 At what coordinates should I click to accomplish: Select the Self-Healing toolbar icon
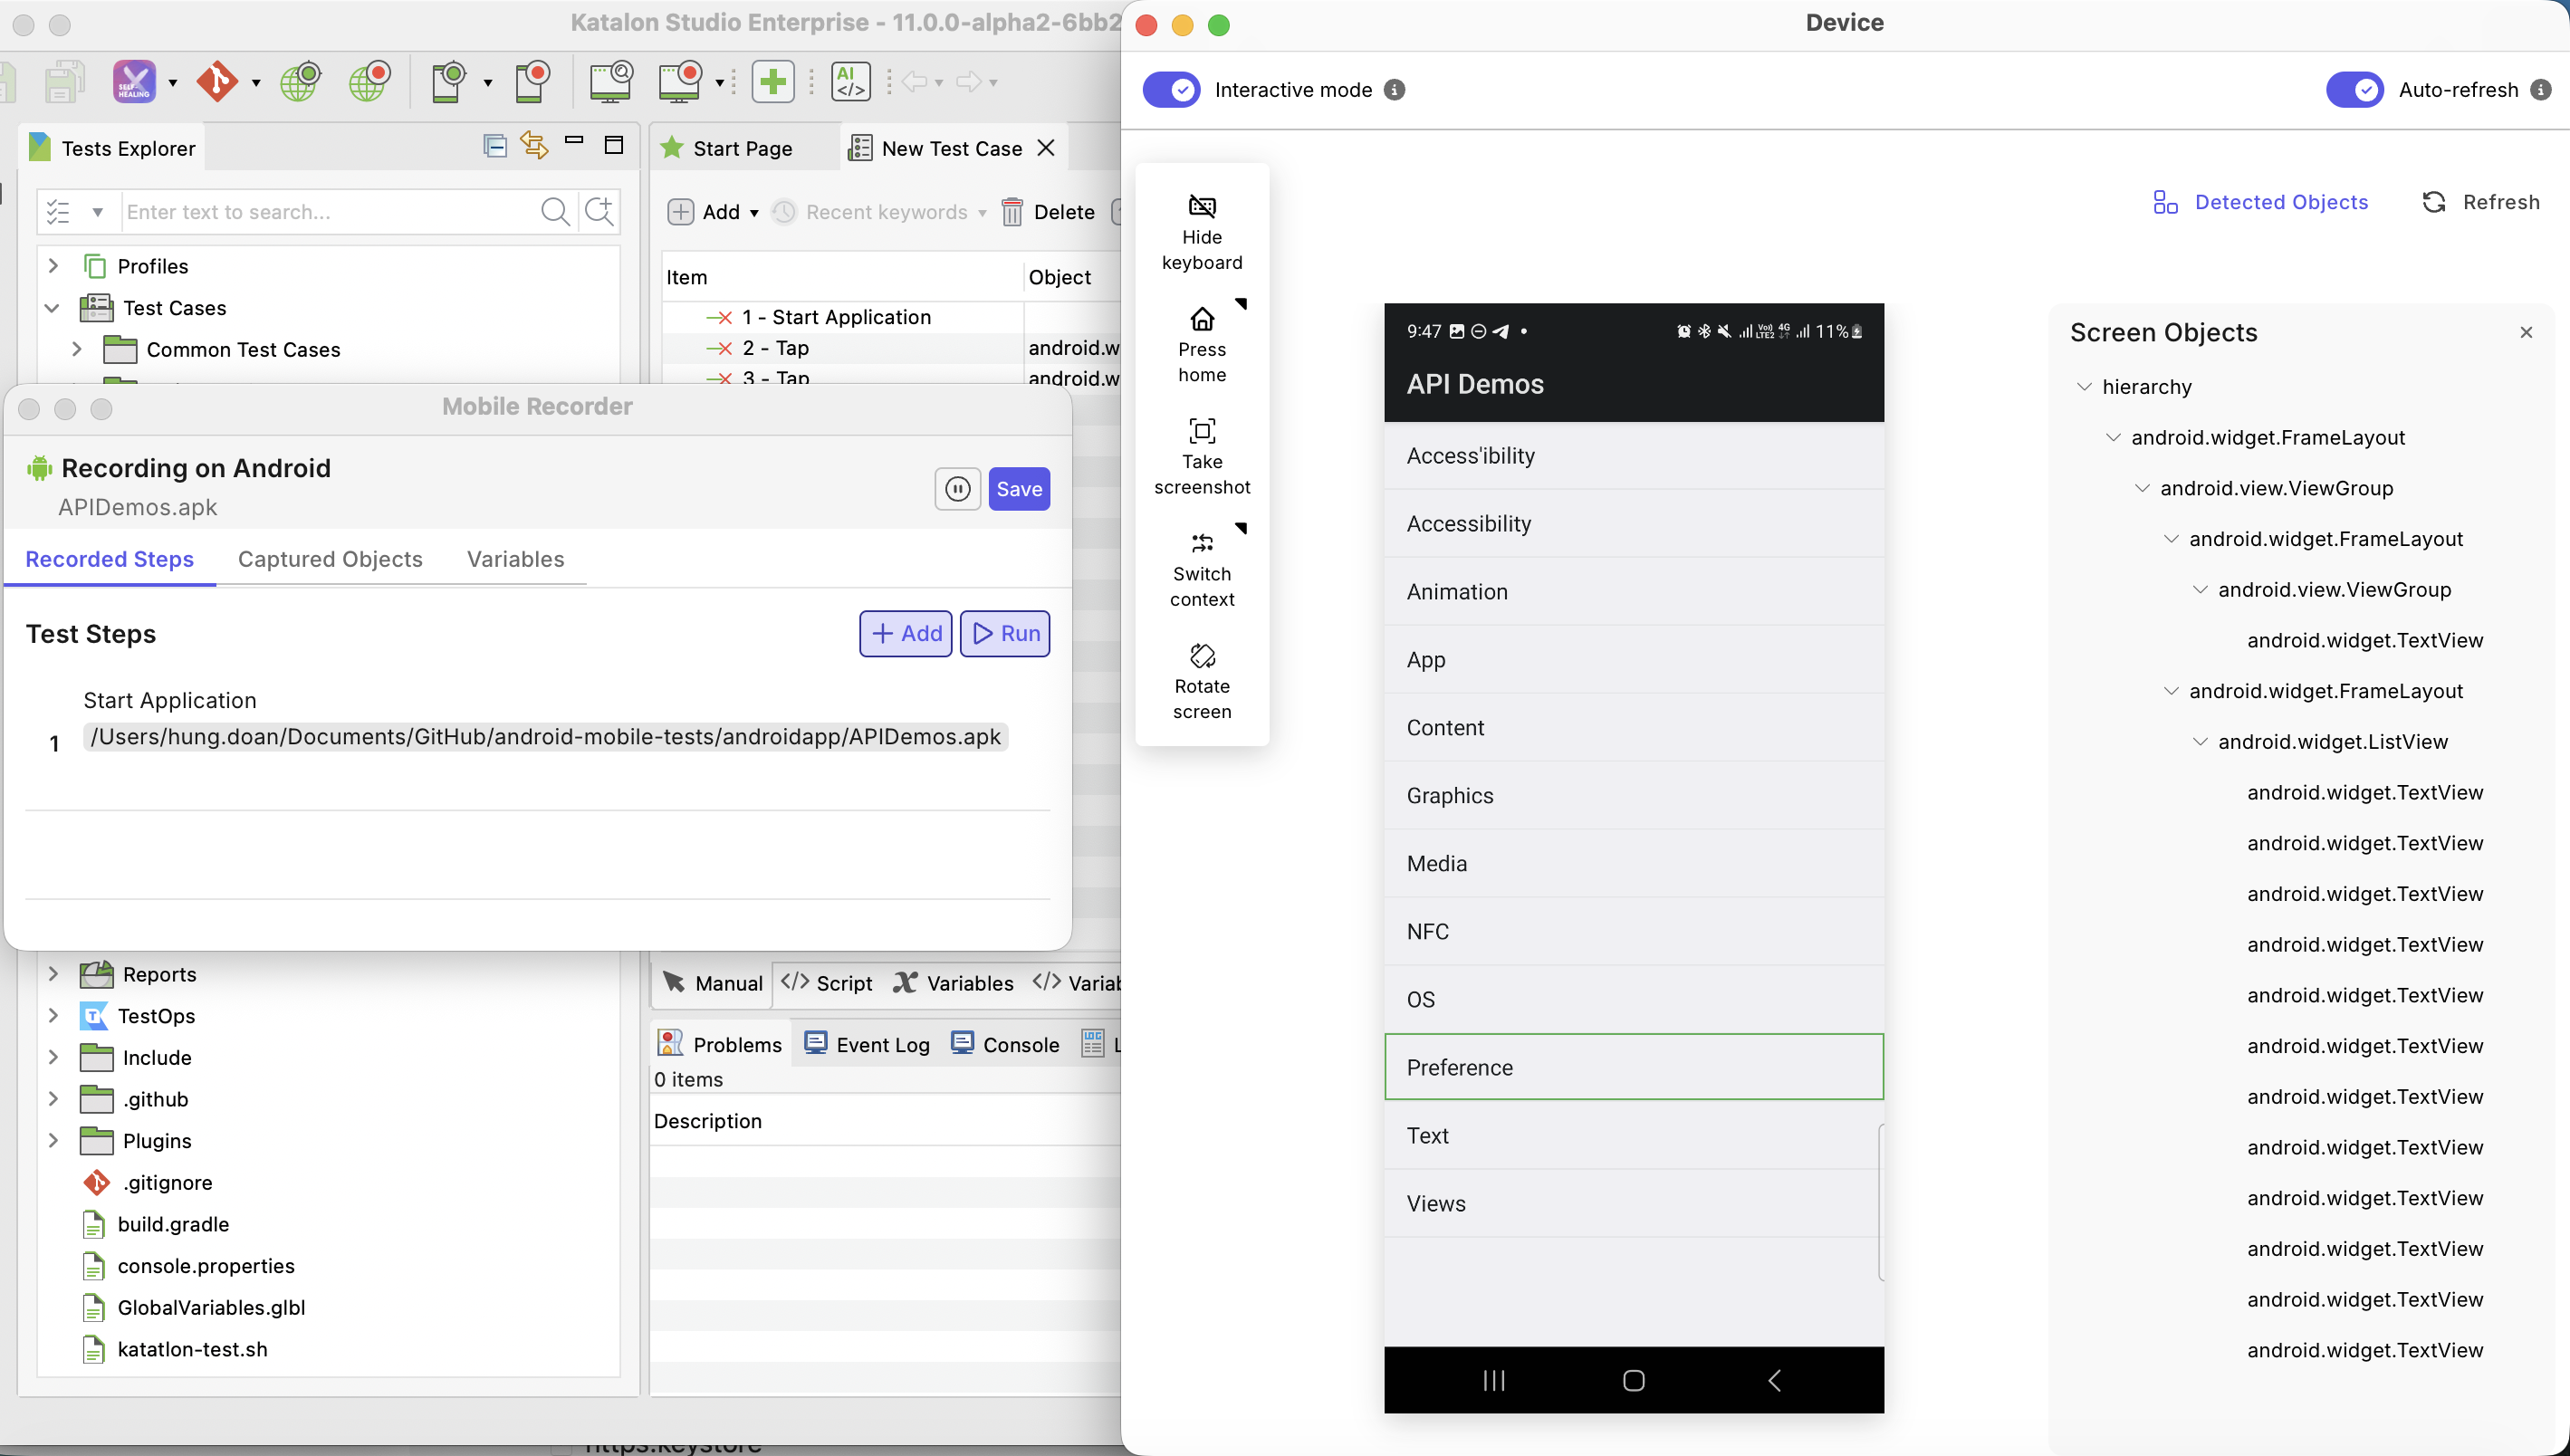coord(136,82)
